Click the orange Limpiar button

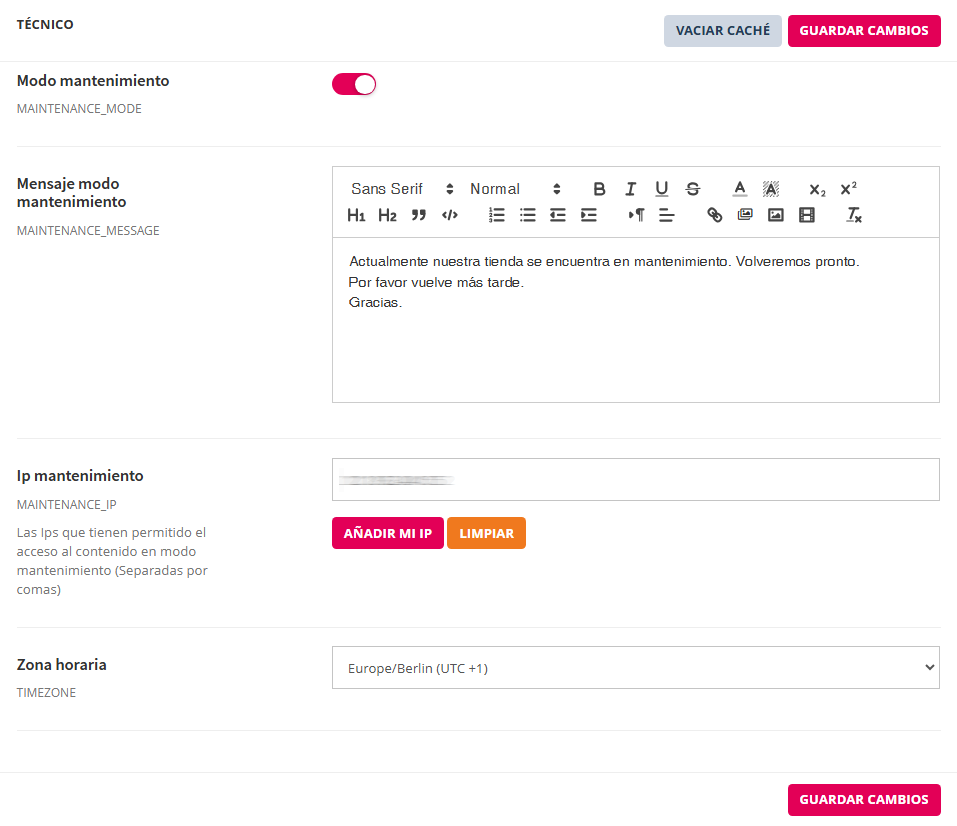coord(486,534)
